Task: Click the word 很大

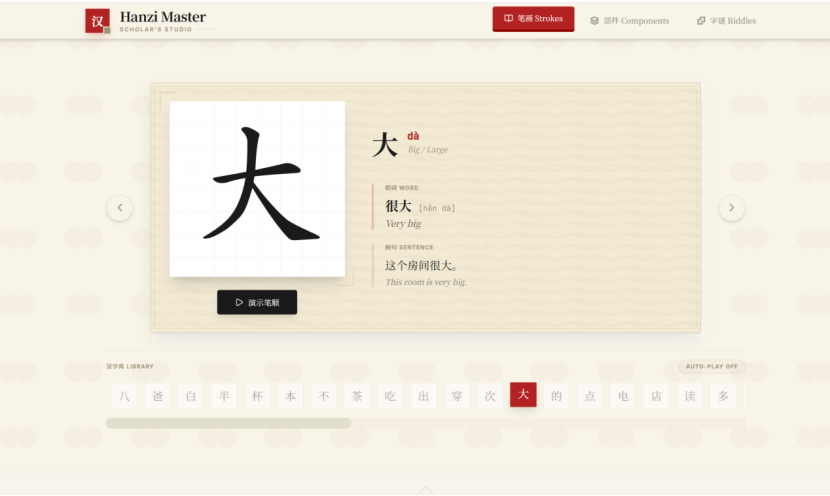Action: coord(398,206)
